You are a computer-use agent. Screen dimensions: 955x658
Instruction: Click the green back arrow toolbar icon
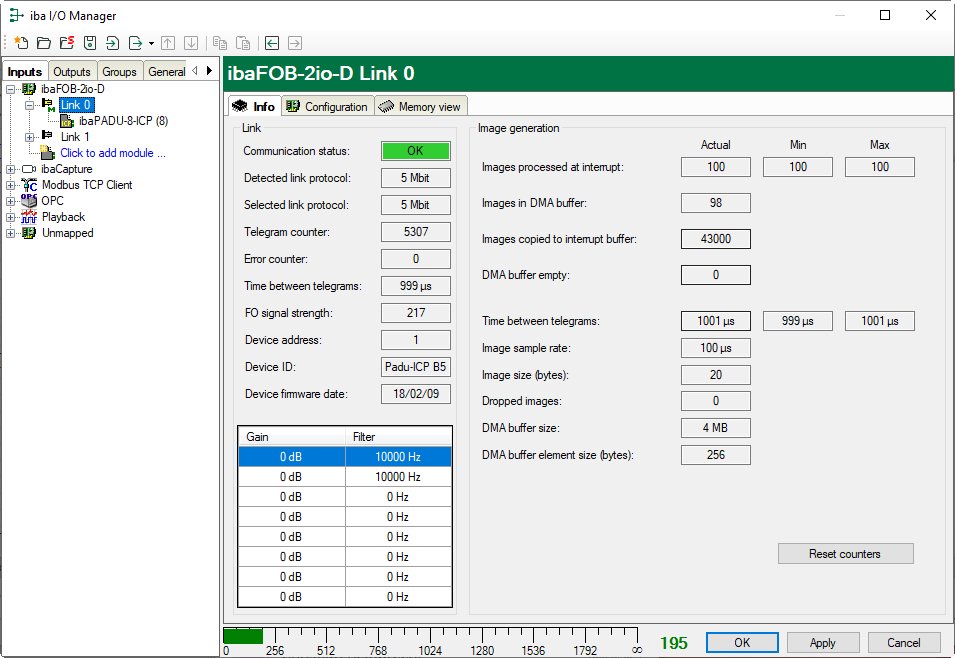pyautogui.click(x=271, y=43)
